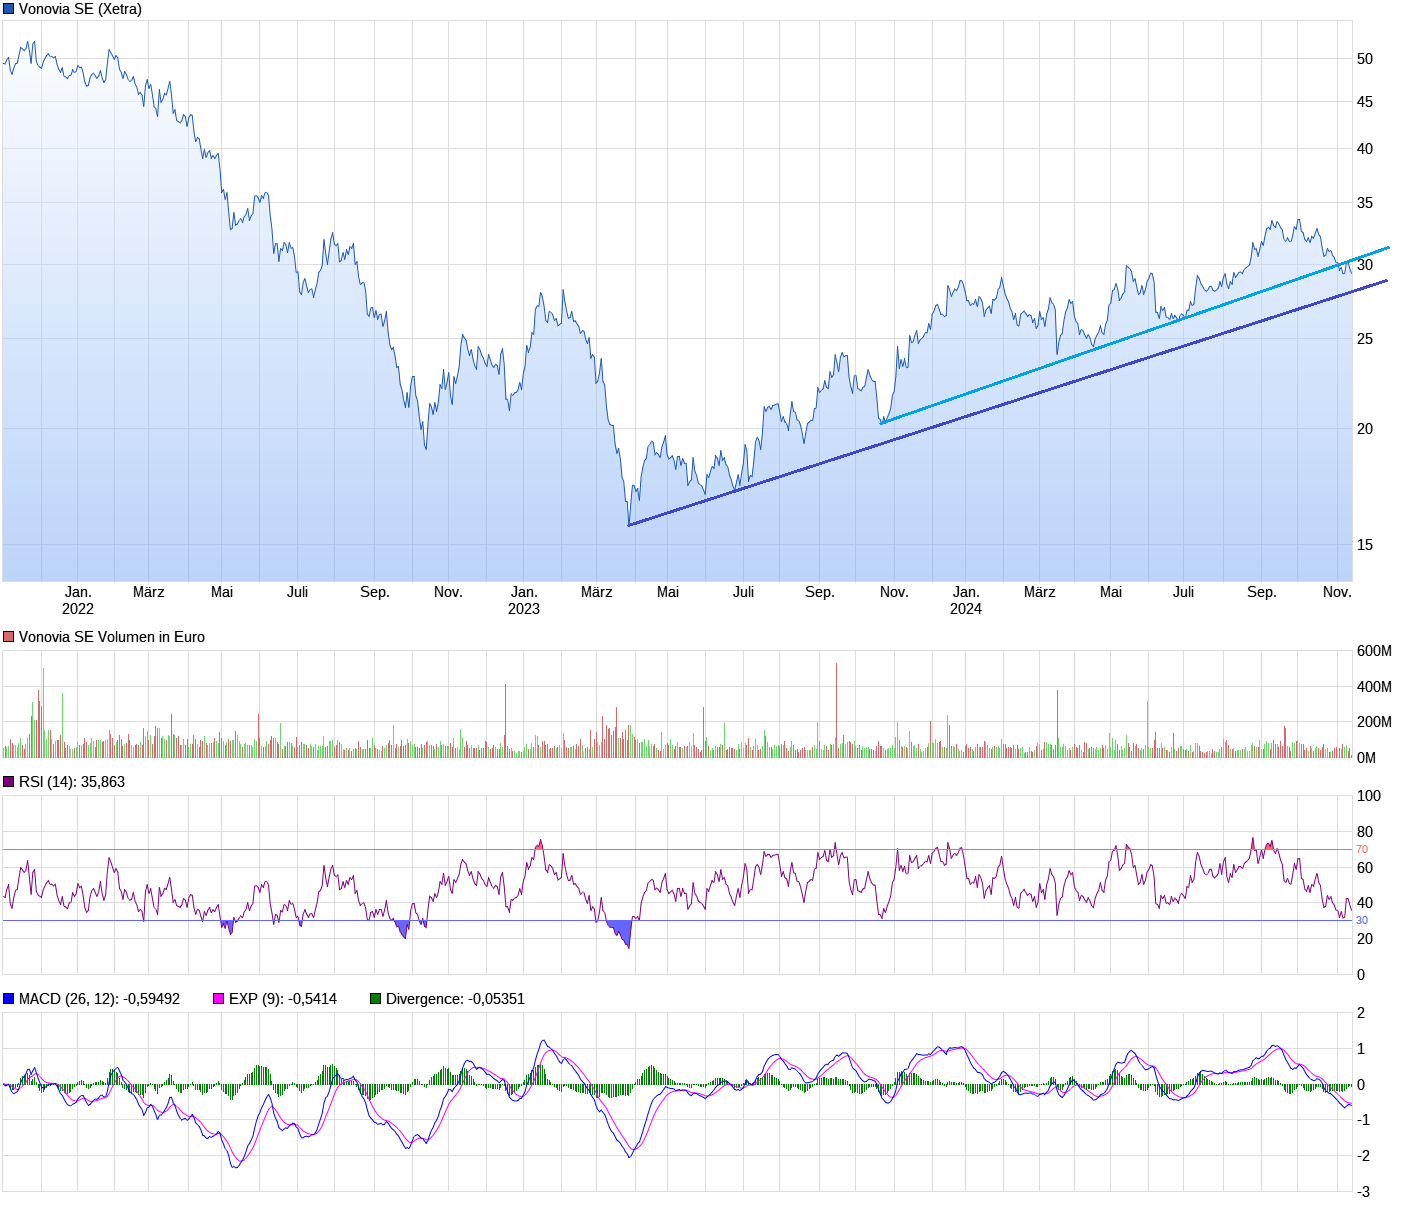This screenshot has height=1206, width=1410.
Task: Click the 2022 year label on the time axis
Action: (78, 609)
